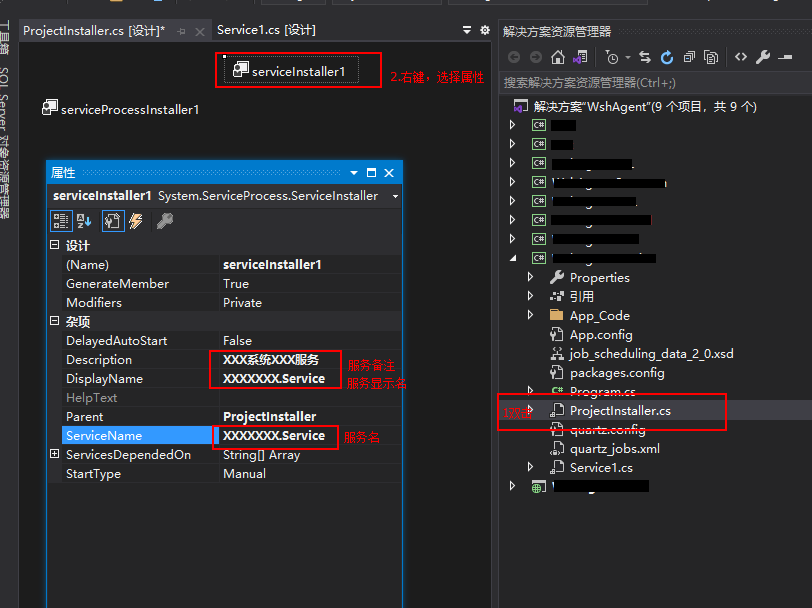Click the Parent value ProjectInstaller
The image size is (812, 608).
[269, 417]
